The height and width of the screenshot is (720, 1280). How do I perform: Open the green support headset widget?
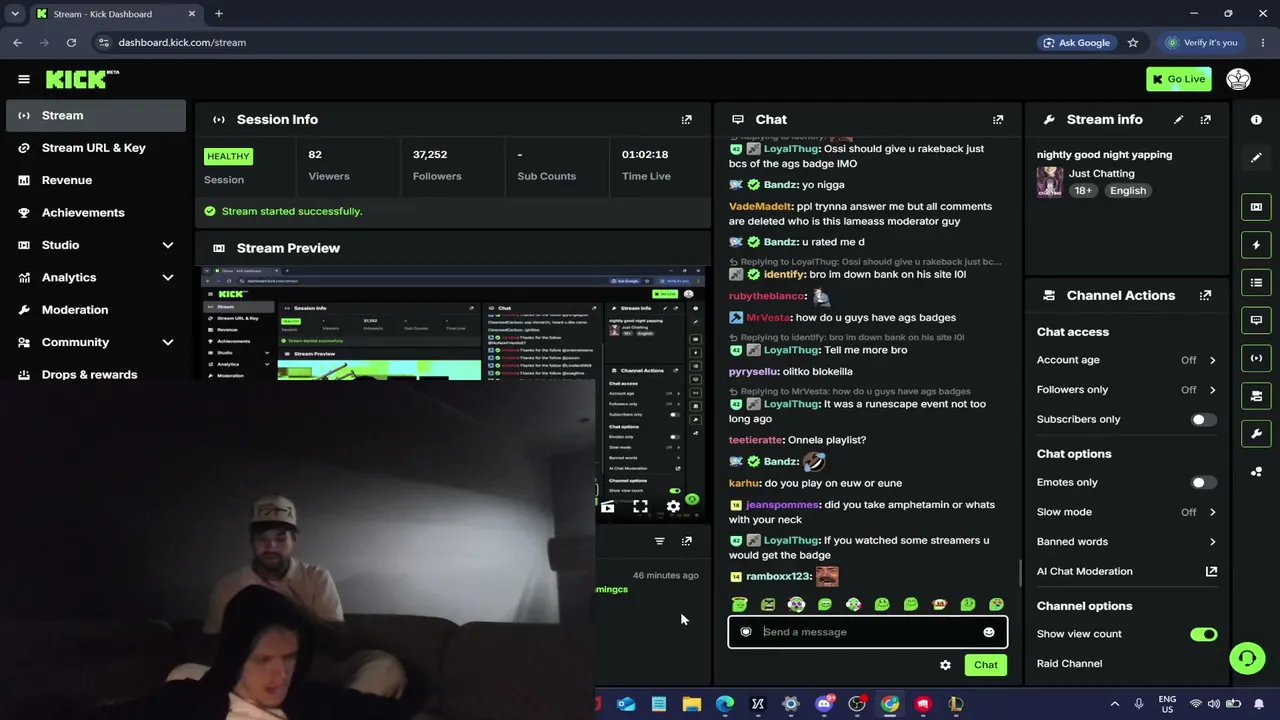(1247, 658)
